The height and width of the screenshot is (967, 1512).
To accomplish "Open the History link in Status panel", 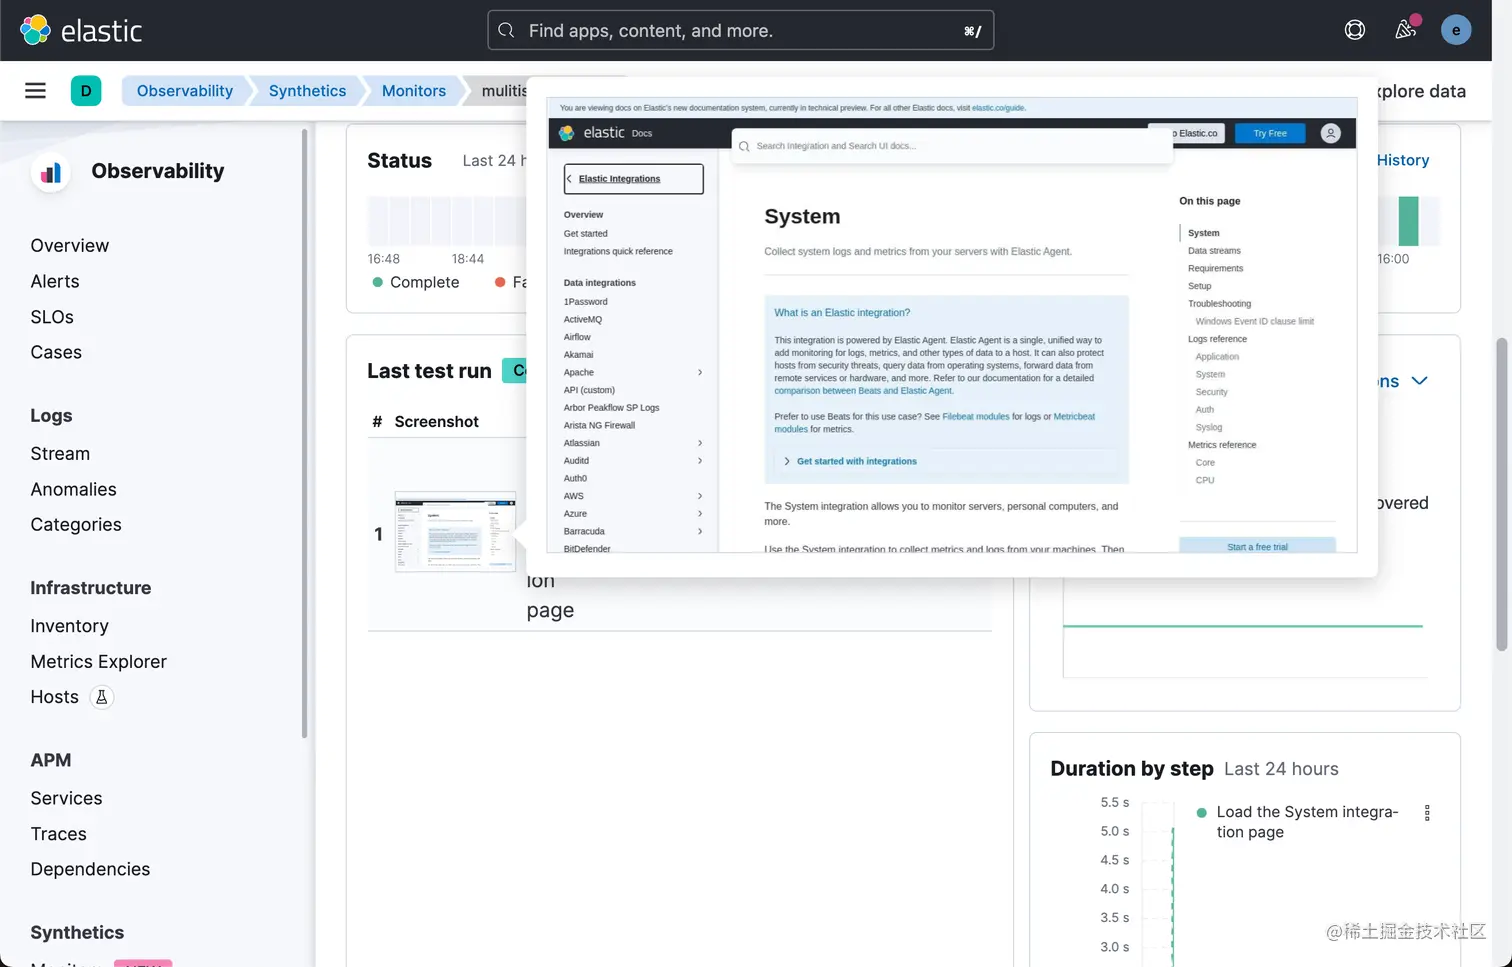I will (1403, 160).
